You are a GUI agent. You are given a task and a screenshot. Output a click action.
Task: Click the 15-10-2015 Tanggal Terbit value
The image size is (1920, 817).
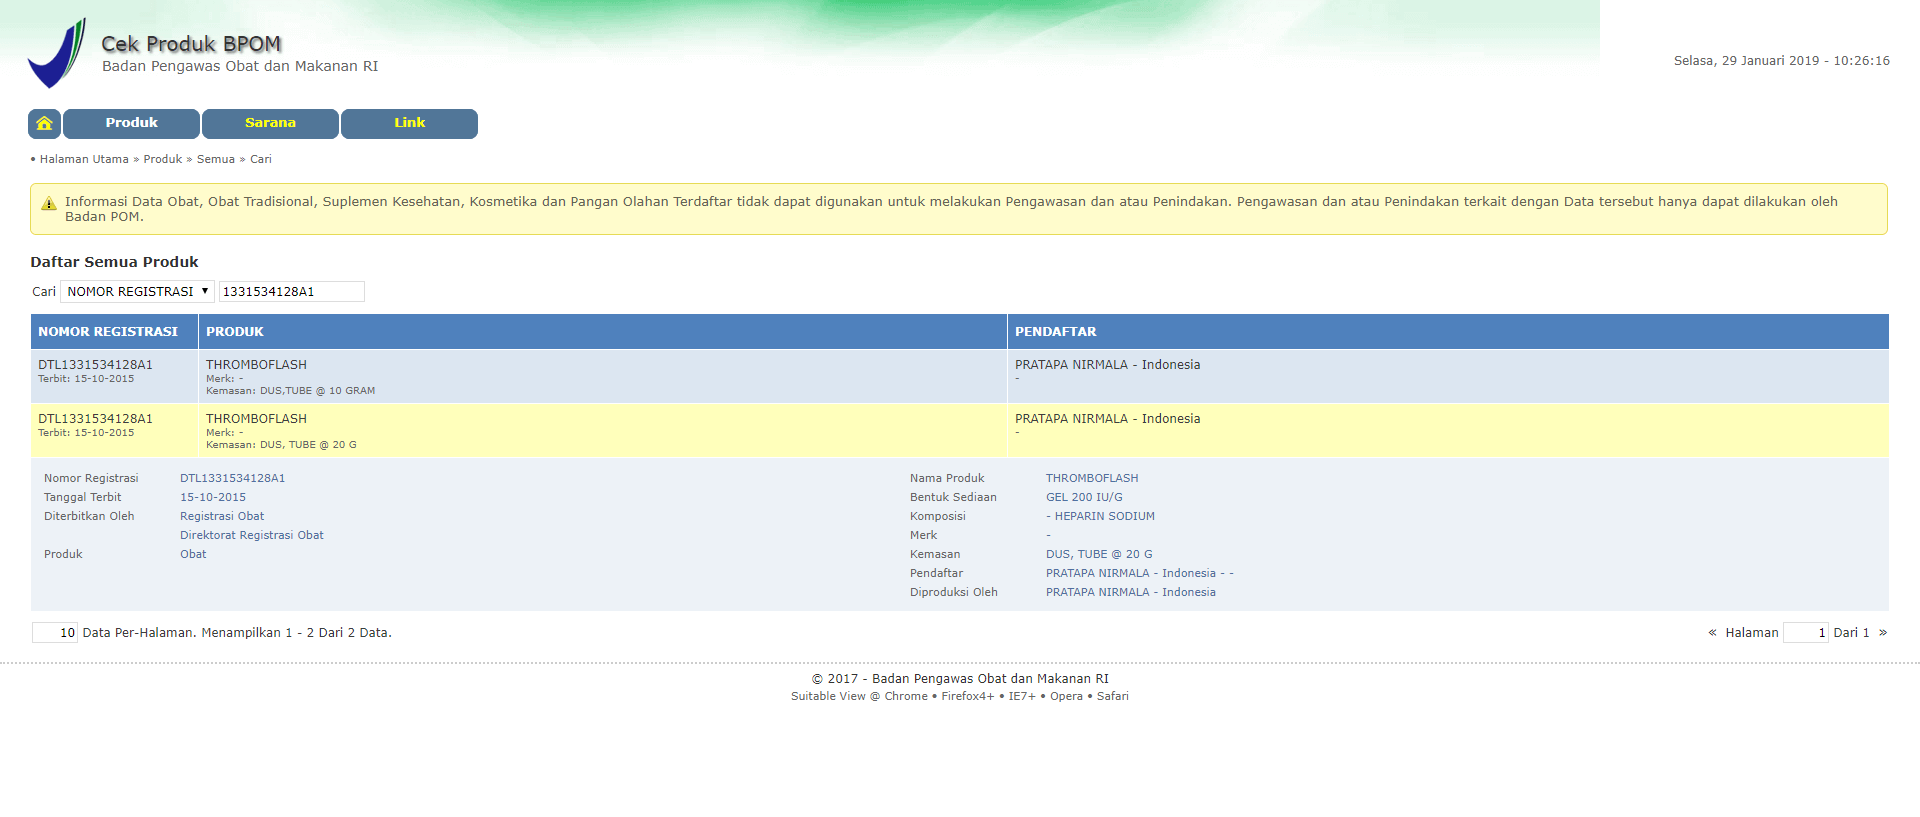pos(213,497)
